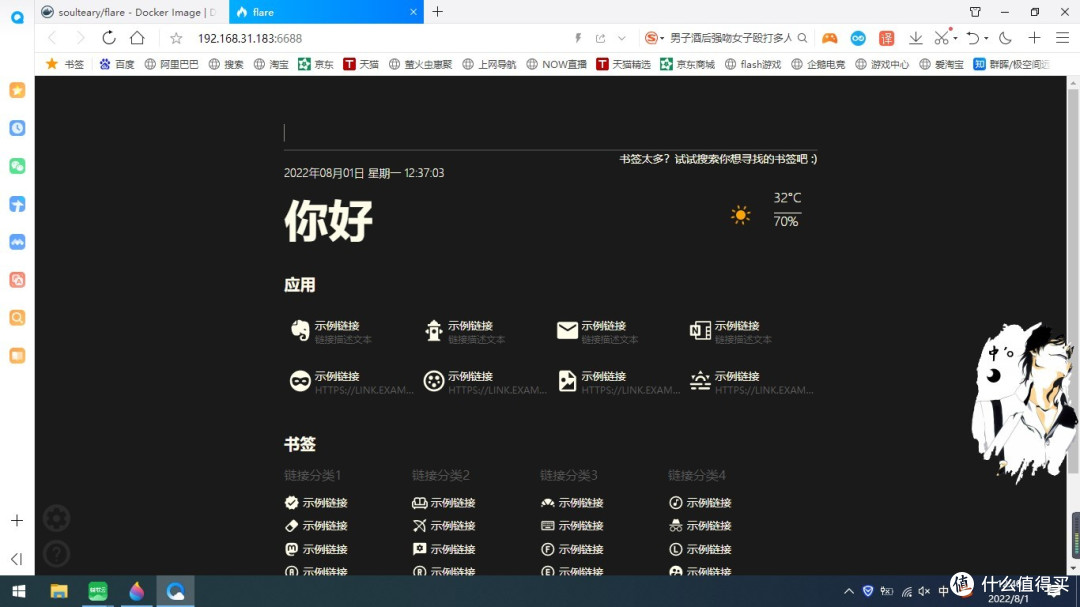Open the sidebar history clock icon

[x=17, y=128]
